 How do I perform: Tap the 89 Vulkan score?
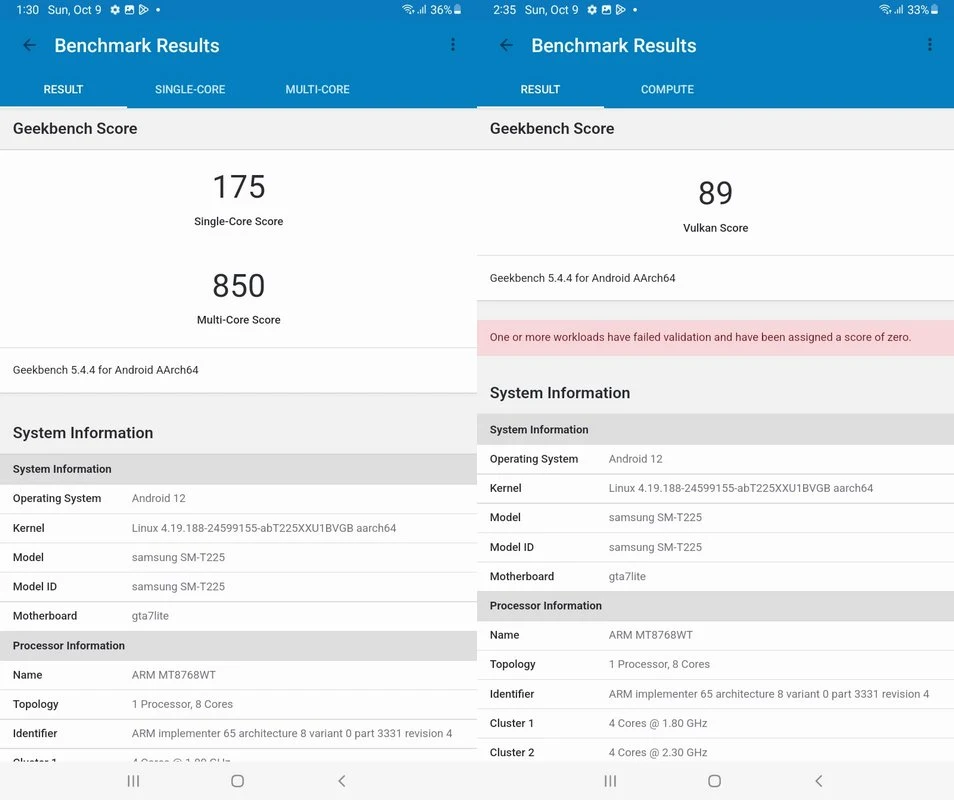coord(716,193)
